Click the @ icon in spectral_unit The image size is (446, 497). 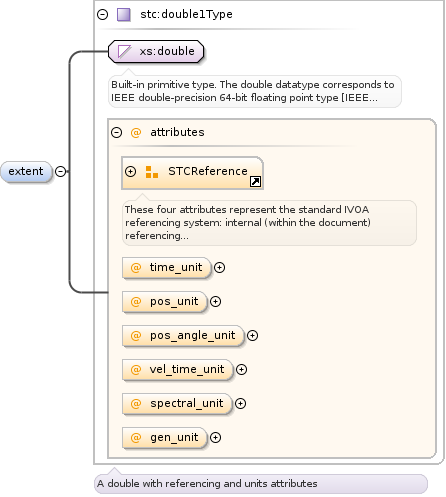pyautogui.click(x=136, y=404)
